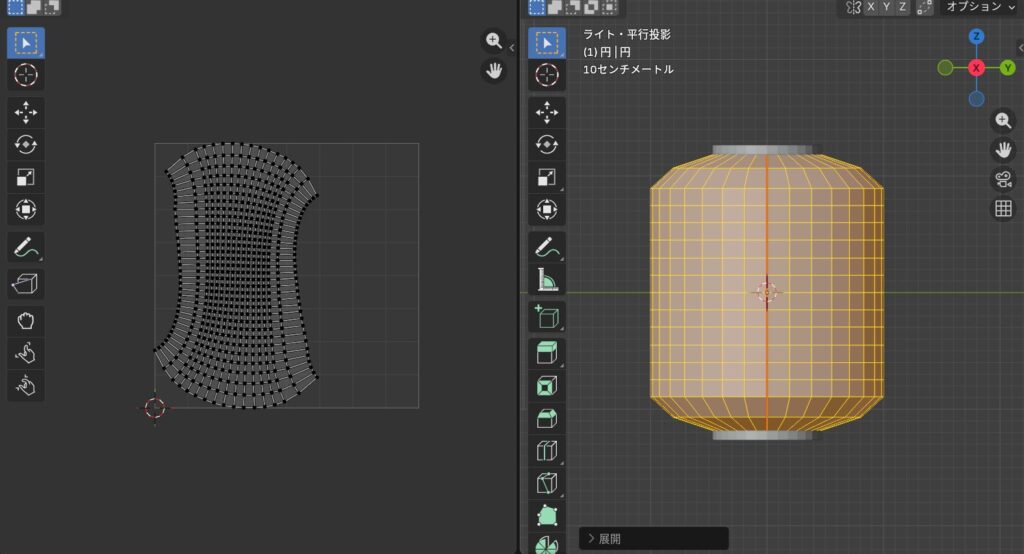Toggle Z axis mirror in viewport header
Image resolution: width=1024 pixels, height=554 pixels.
click(x=903, y=7)
